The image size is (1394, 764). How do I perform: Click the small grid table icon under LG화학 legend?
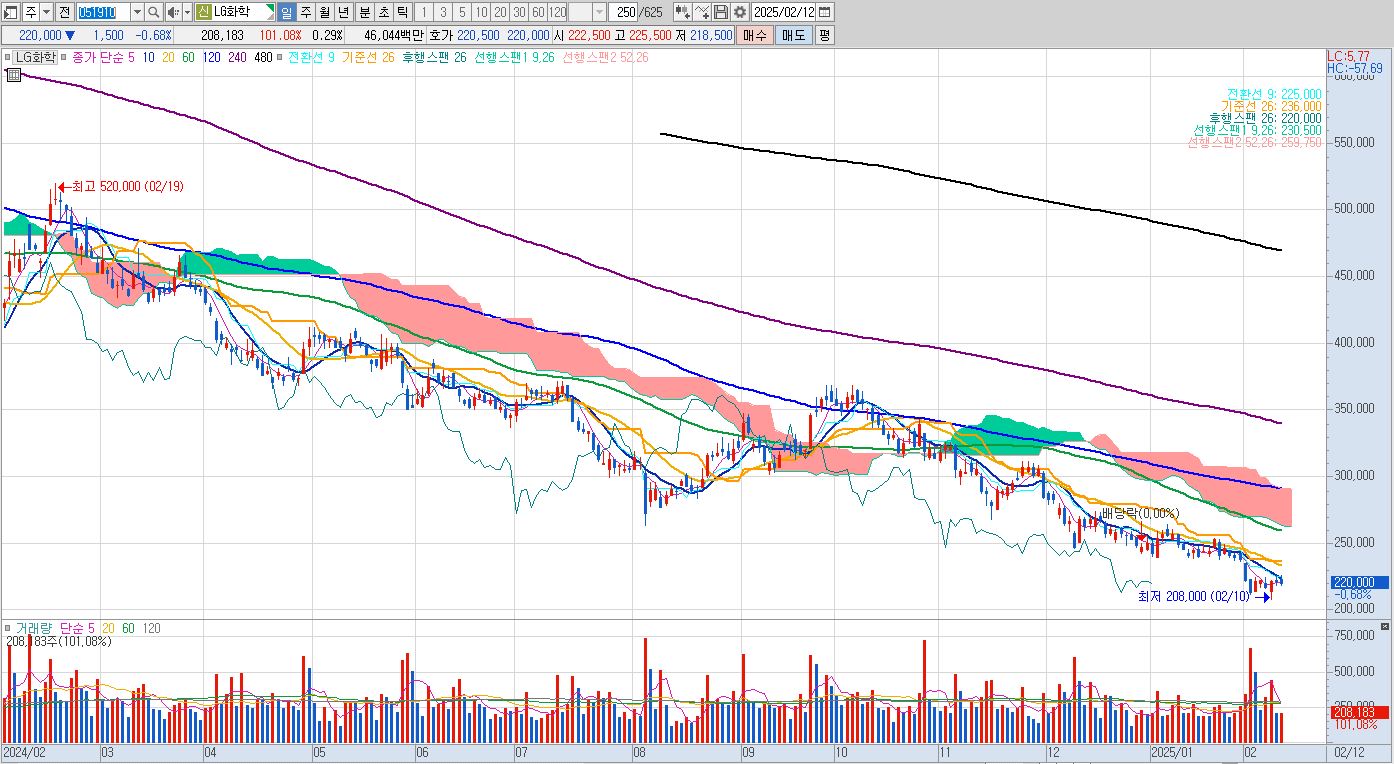click(x=14, y=74)
